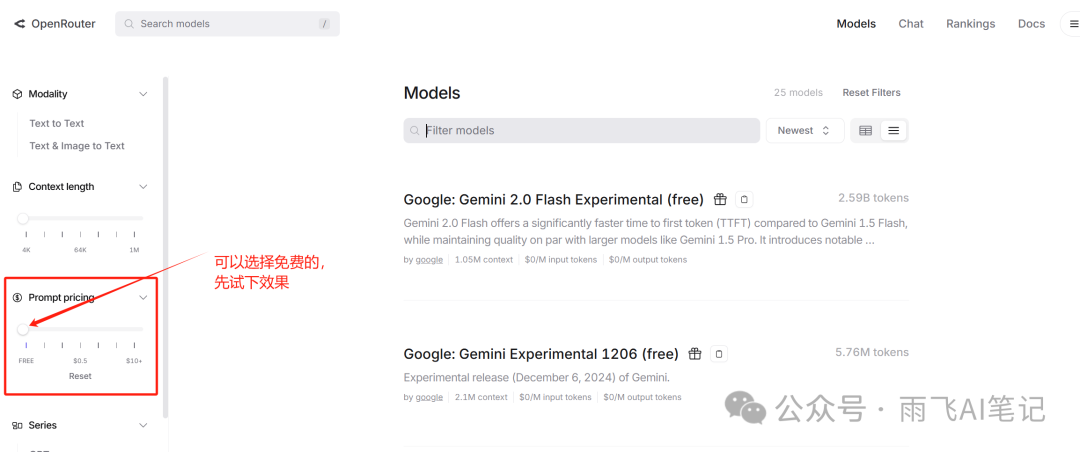Click the Context length slider handle
The width and height of the screenshot is (1080, 452).
[23, 218]
